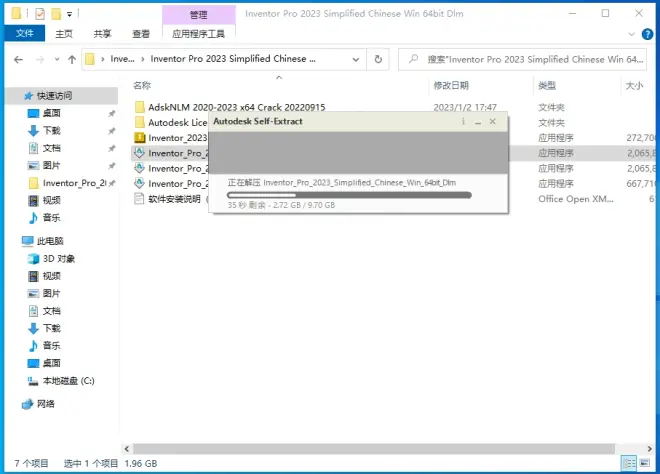Sort by the 修改日期 column header
660x474 pixels.
(451, 85)
